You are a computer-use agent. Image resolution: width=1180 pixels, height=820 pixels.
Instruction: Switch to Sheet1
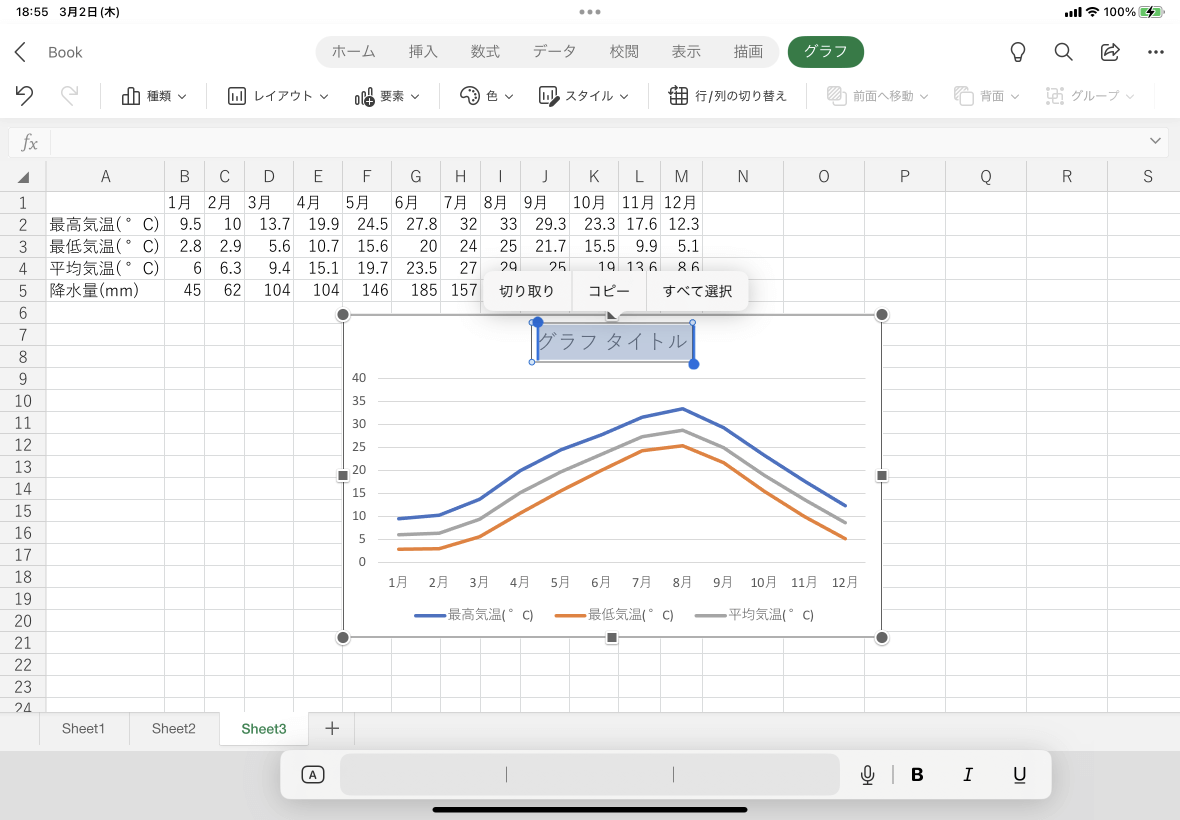click(84, 728)
